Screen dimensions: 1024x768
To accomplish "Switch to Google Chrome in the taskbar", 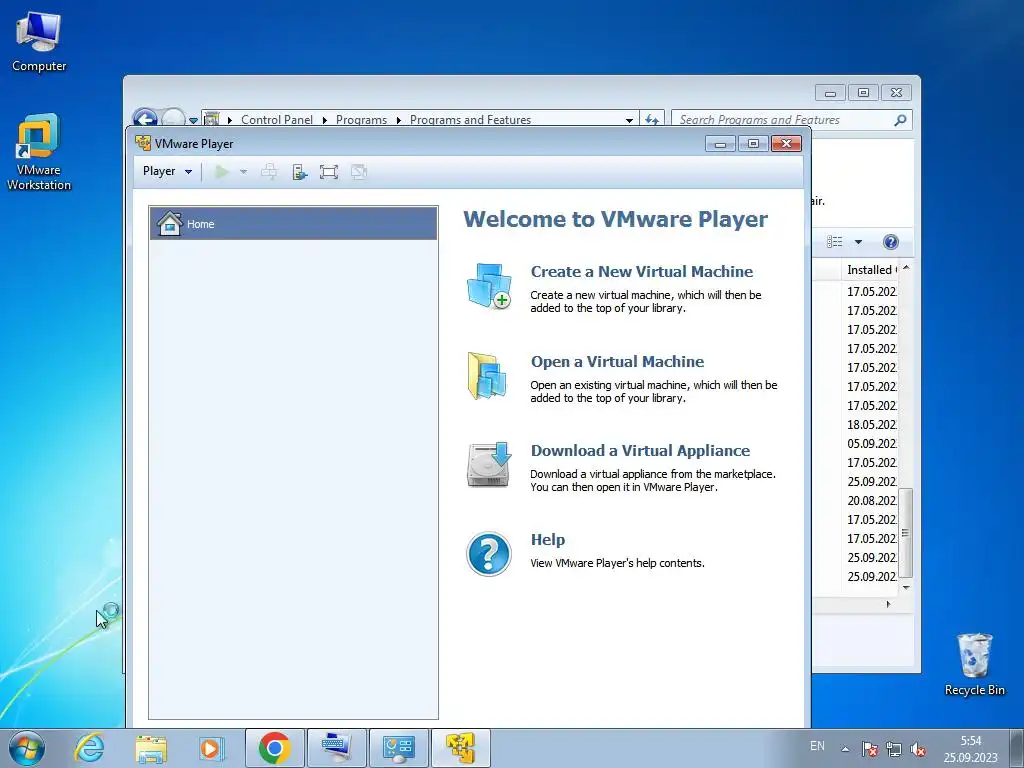I will pos(274,748).
